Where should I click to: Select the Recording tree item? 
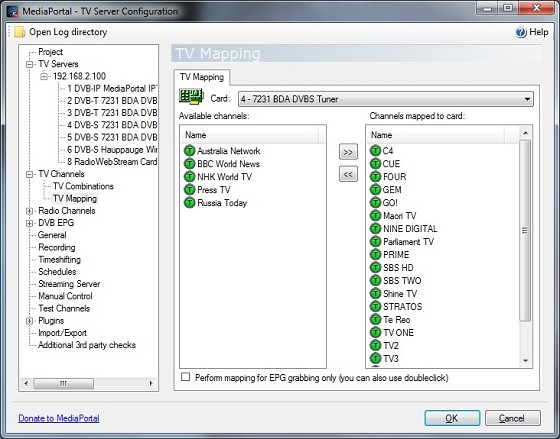[x=57, y=247]
